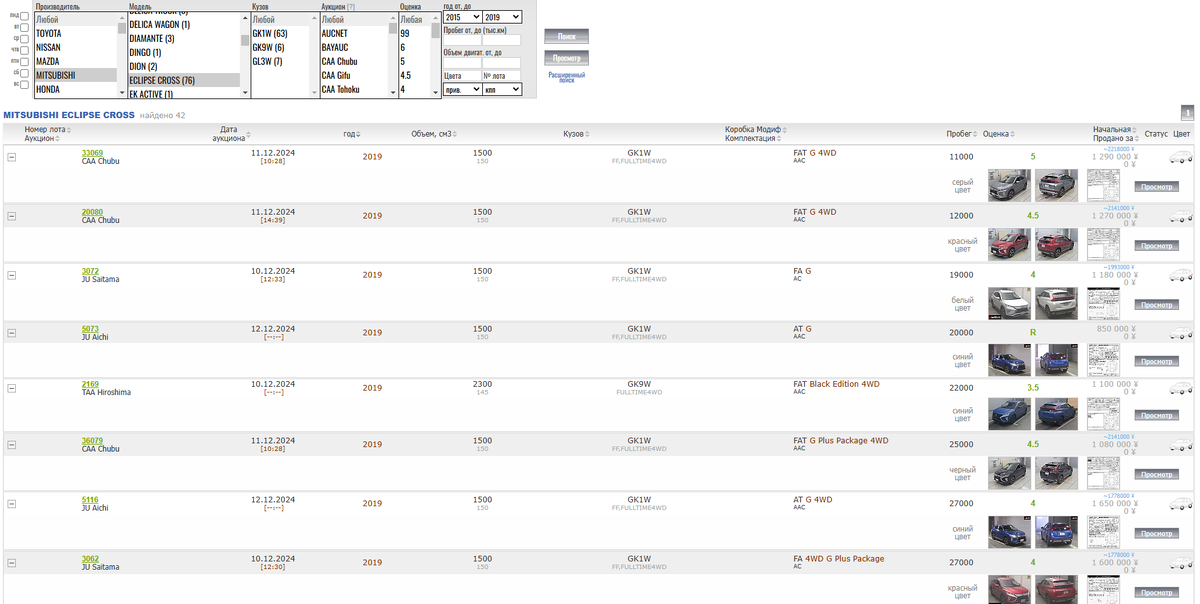Collapse row of lot 33069 with minus
The height and width of the screenshot is (604, 1200).
[x=12, y=157]
